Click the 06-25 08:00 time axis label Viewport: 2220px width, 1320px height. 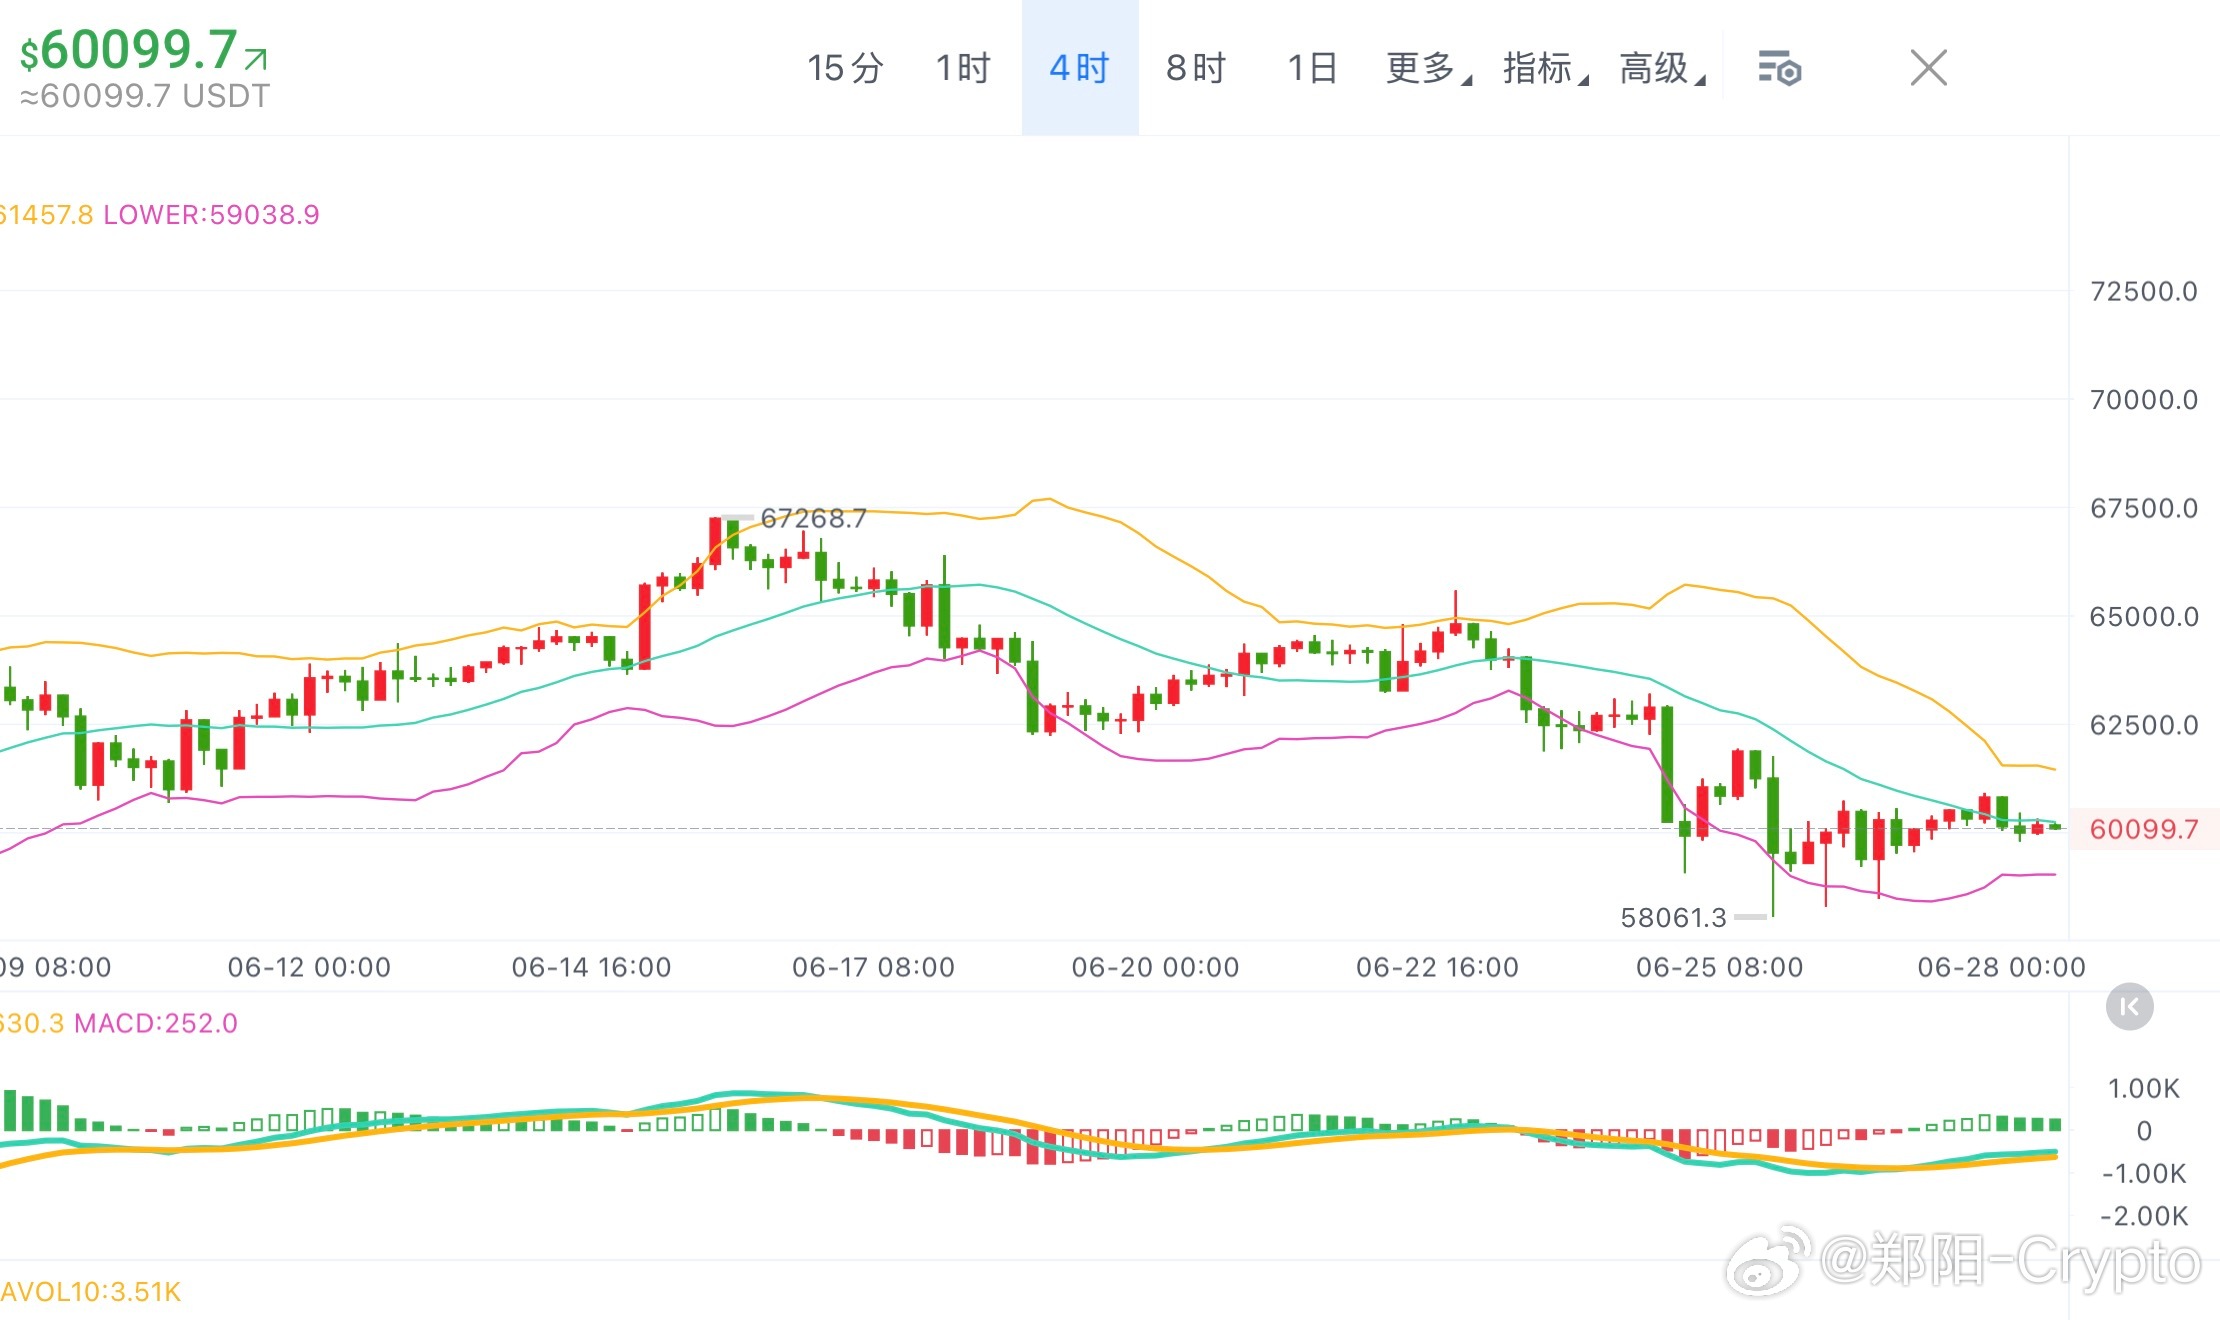click(1719, 967)
